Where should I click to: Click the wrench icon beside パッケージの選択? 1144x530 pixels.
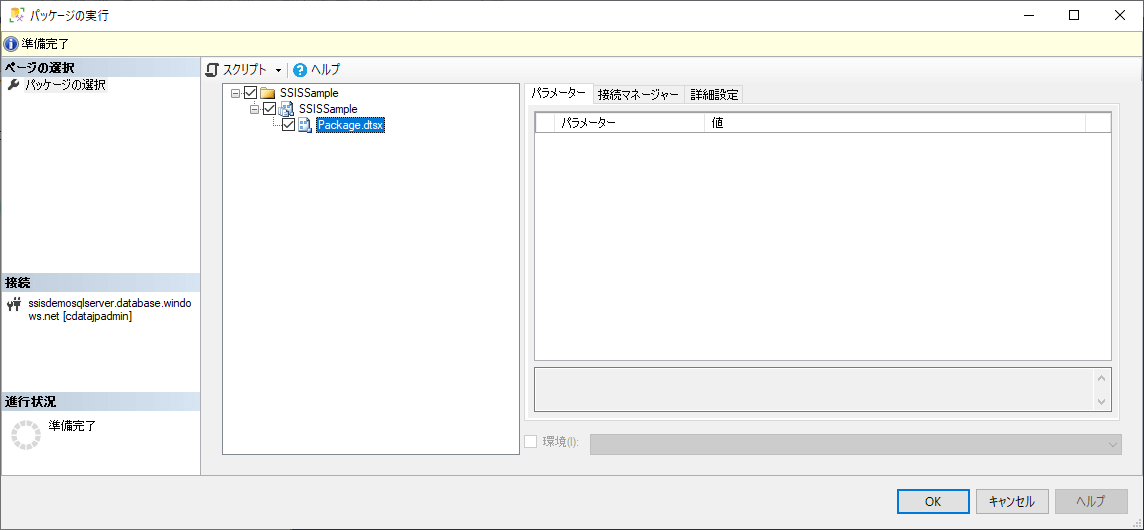click(x=12, y=85)
